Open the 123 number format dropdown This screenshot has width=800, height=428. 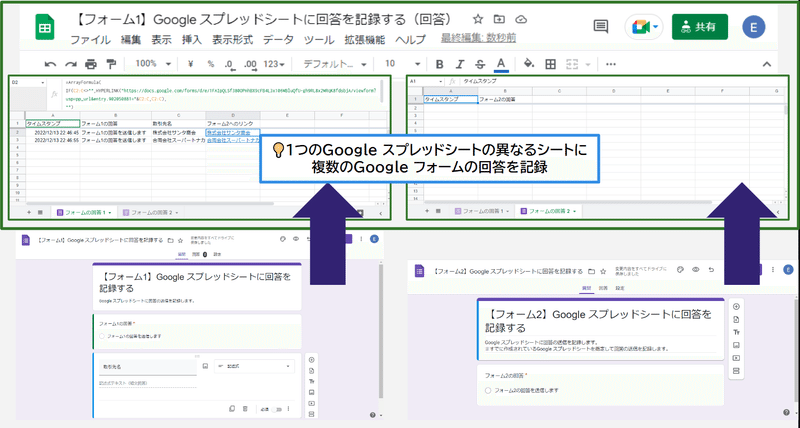coord(274,64)
